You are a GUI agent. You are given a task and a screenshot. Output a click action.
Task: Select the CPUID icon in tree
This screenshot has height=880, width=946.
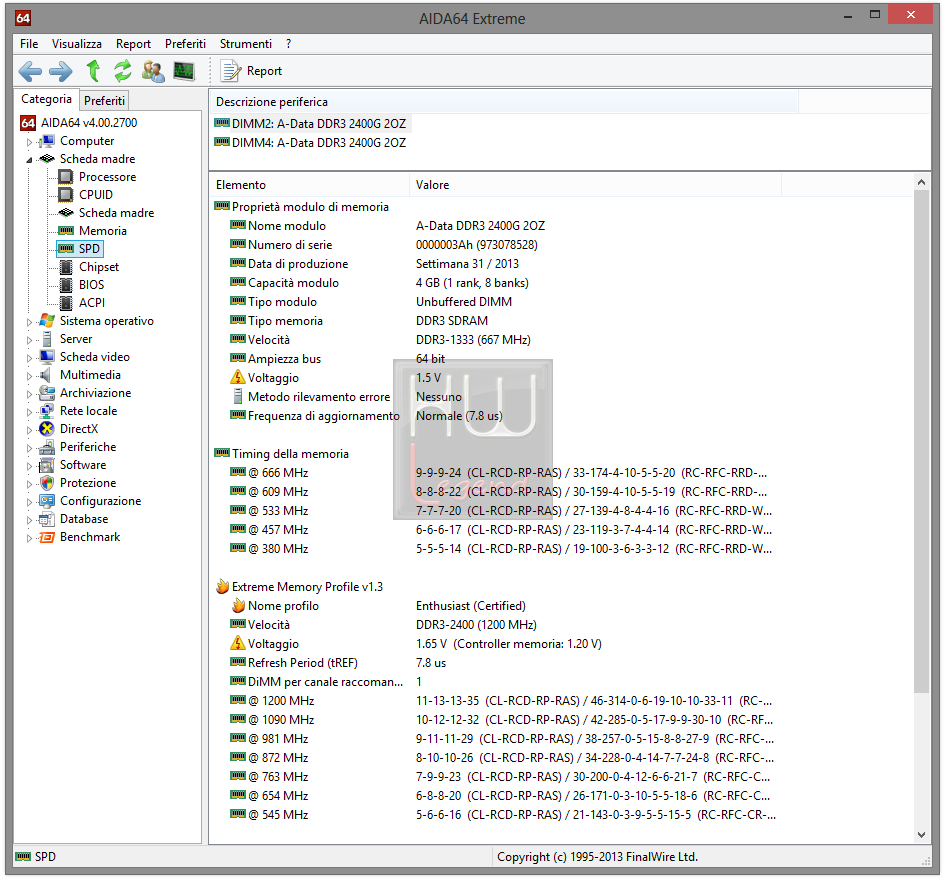[x=65, y=195]
